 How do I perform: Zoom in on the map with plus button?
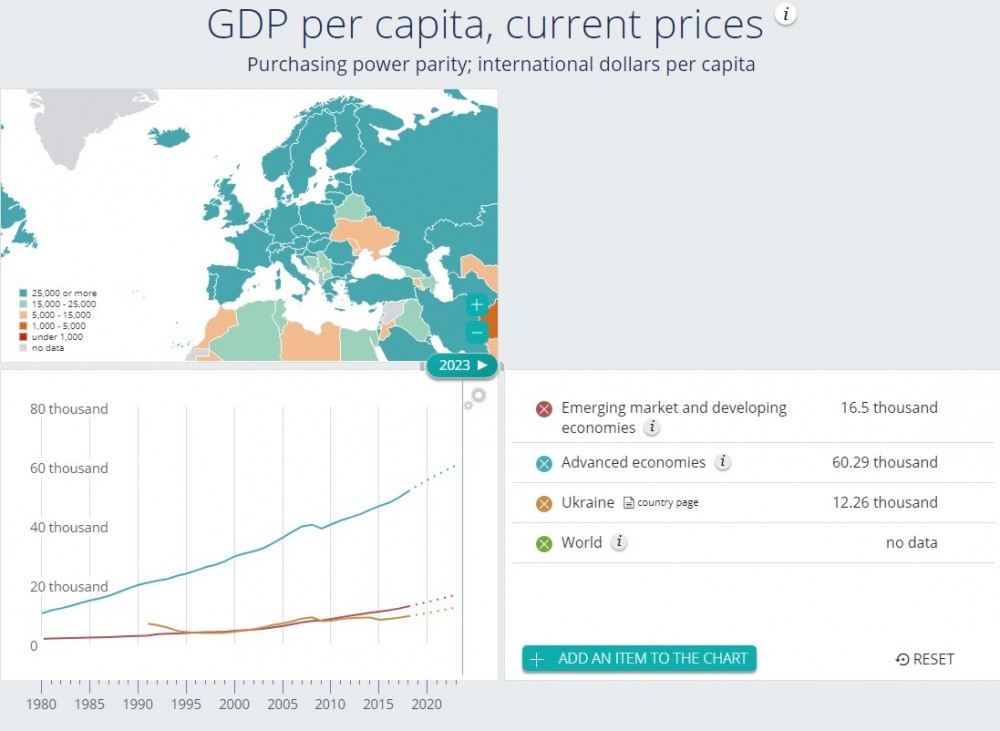477,305
